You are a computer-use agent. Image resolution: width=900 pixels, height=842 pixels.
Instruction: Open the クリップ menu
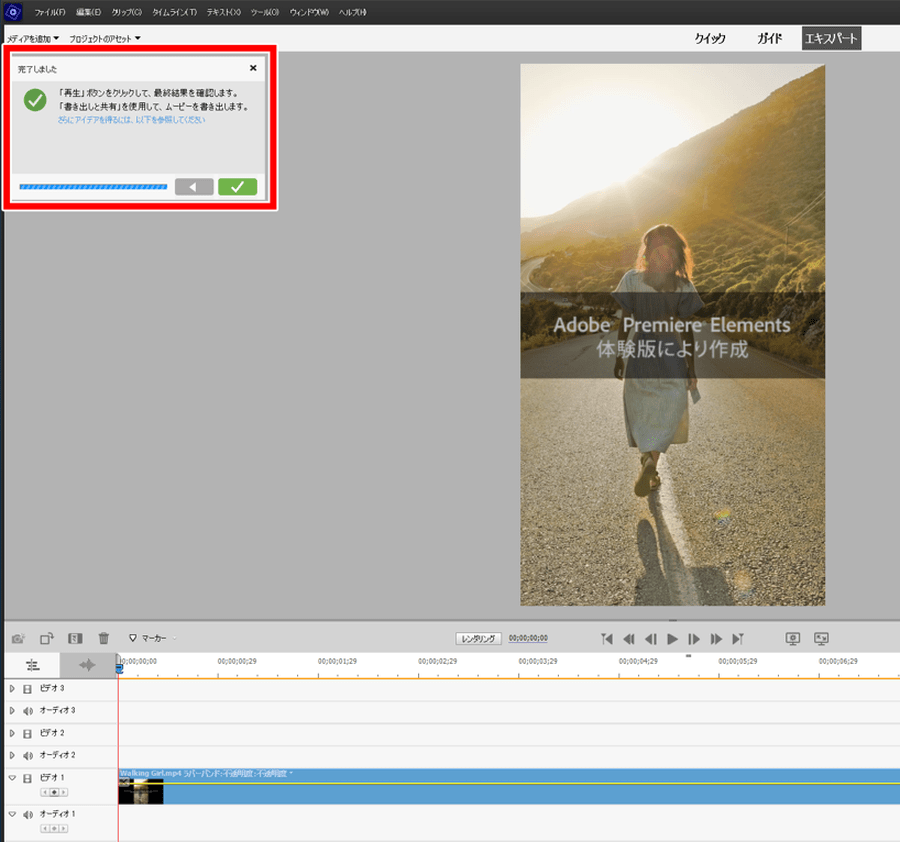[x=126, y=12]
